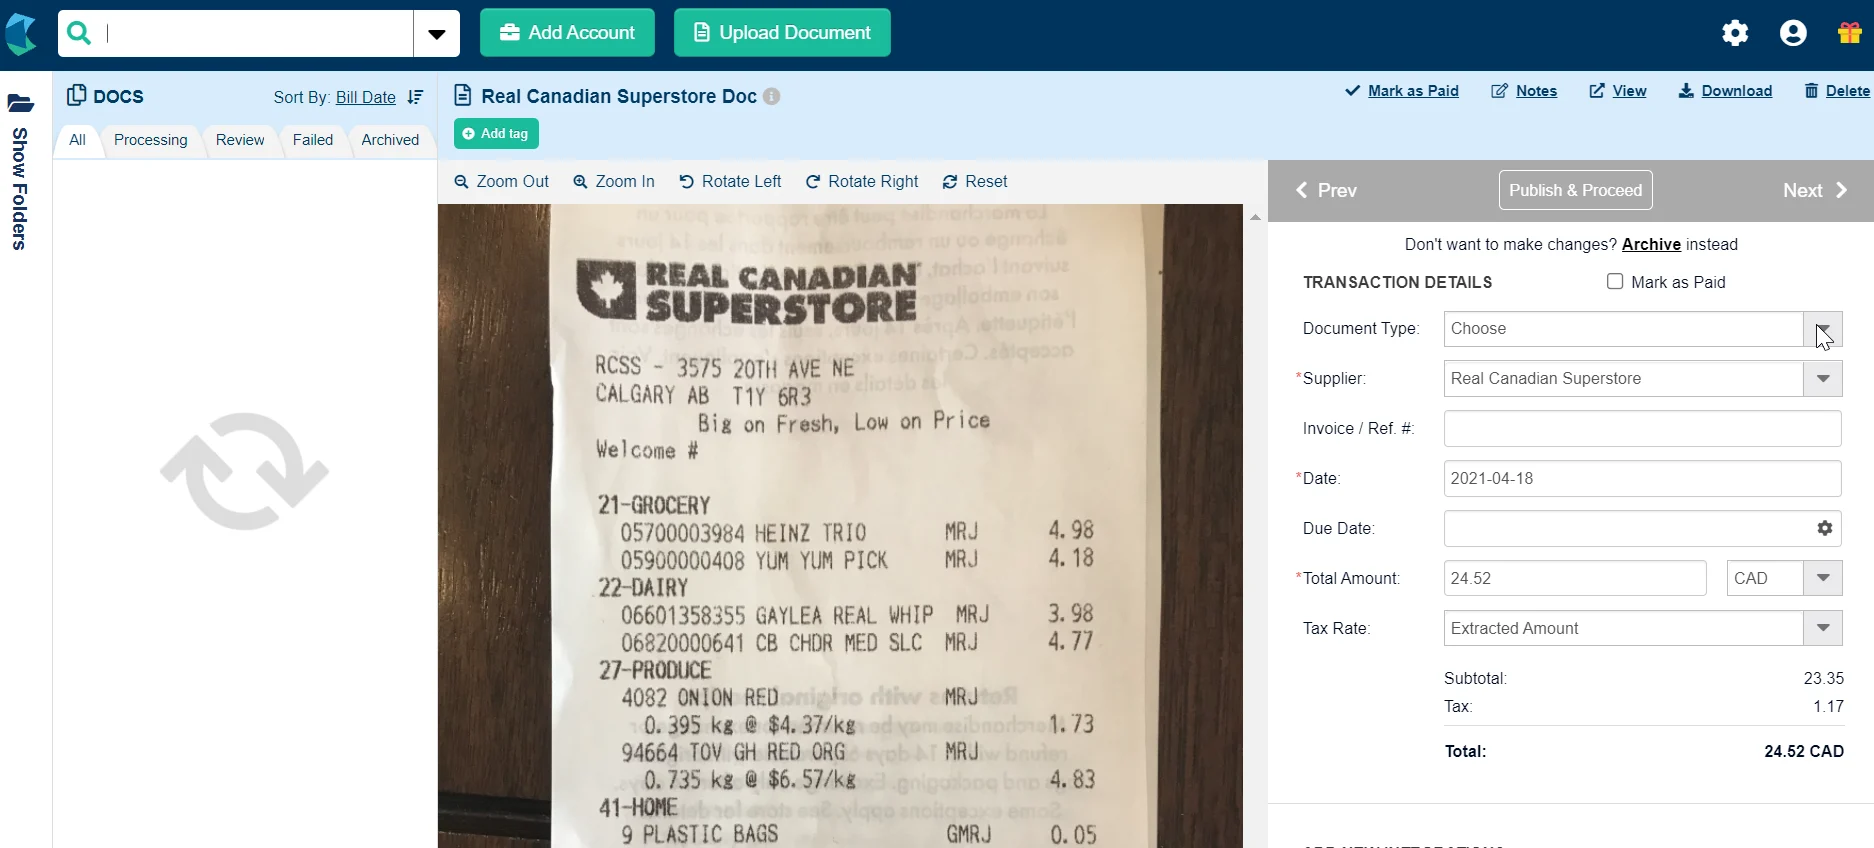Switch to the Review tab
This screenshot has width=1874, height=848.
pyautogui.click(x=240, y=140)
